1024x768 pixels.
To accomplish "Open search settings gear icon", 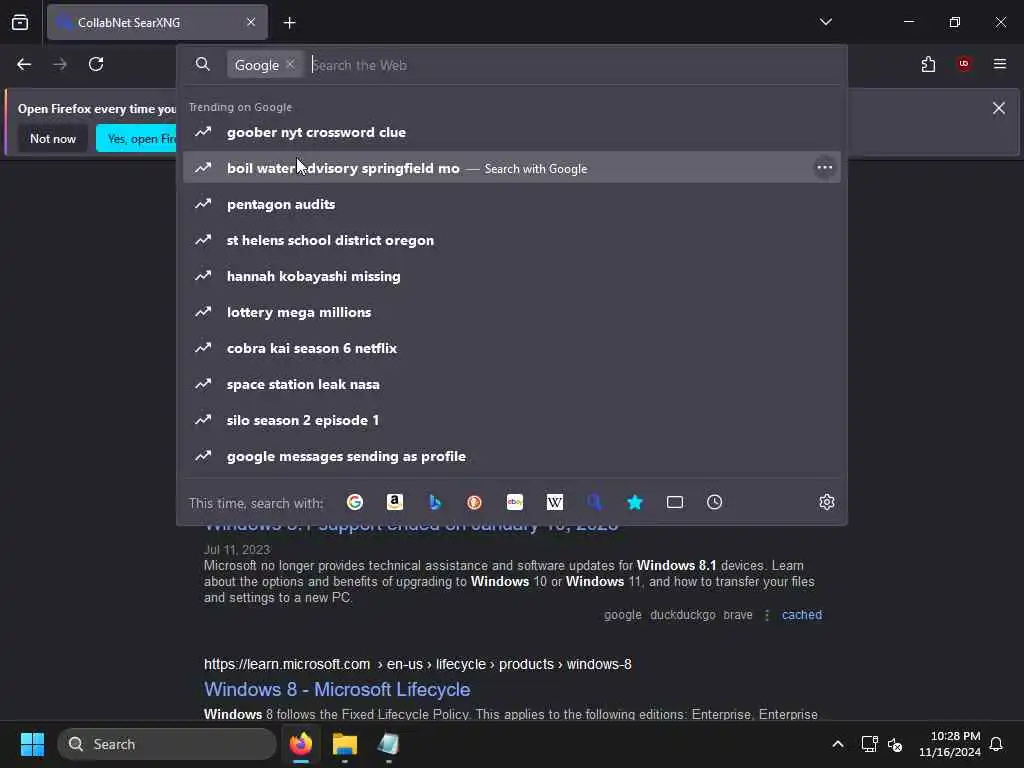I will click(x=827, y=502).
